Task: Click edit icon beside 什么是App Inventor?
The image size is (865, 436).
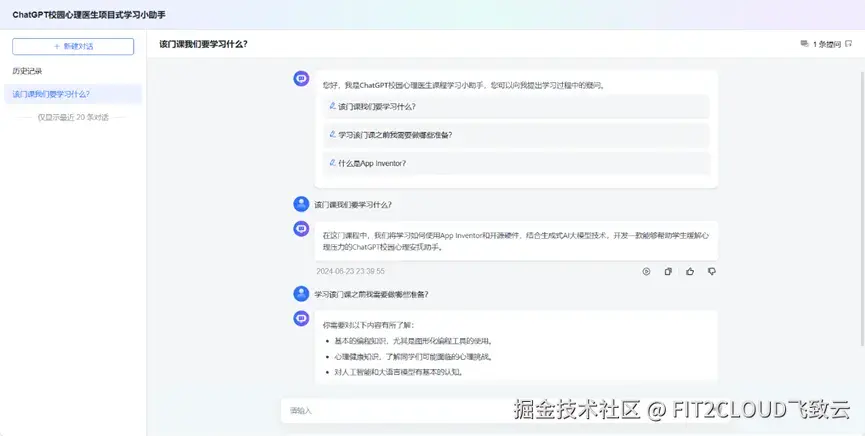Action: [333, 163]
